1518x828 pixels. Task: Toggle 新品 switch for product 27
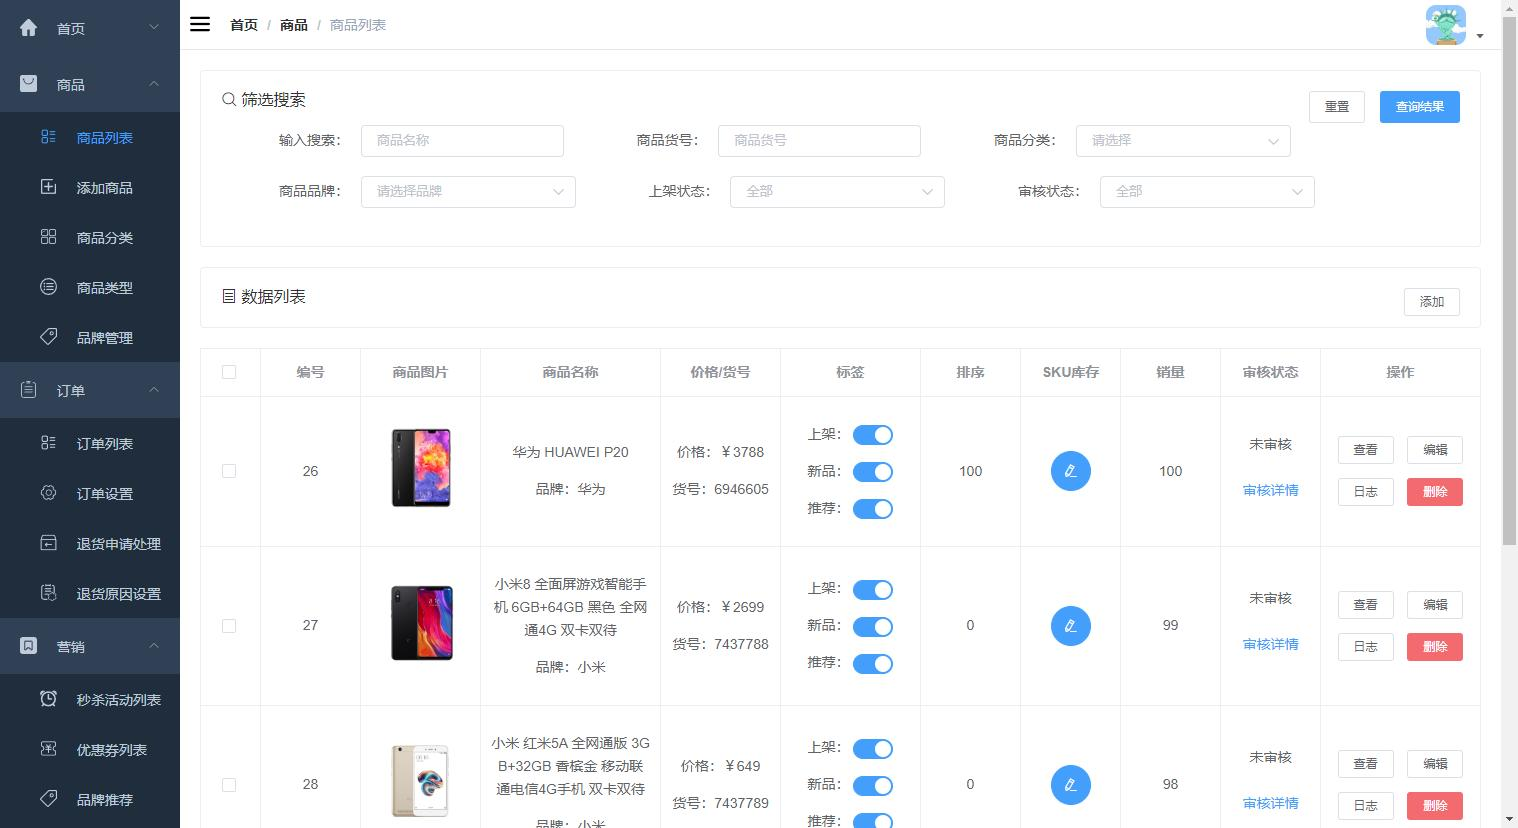click(872, 627)
